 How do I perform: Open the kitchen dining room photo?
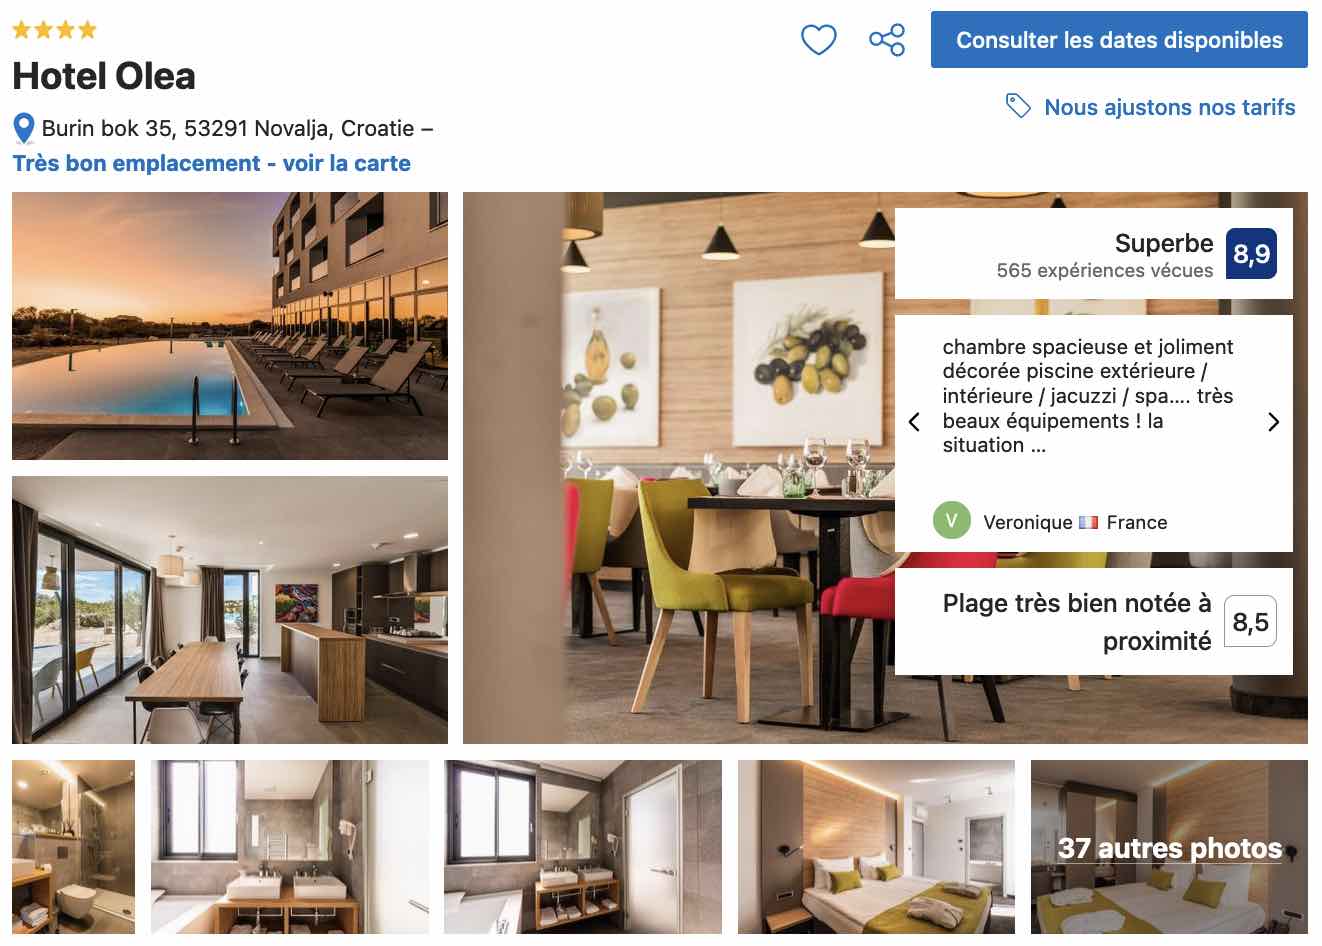coord(230,610)
